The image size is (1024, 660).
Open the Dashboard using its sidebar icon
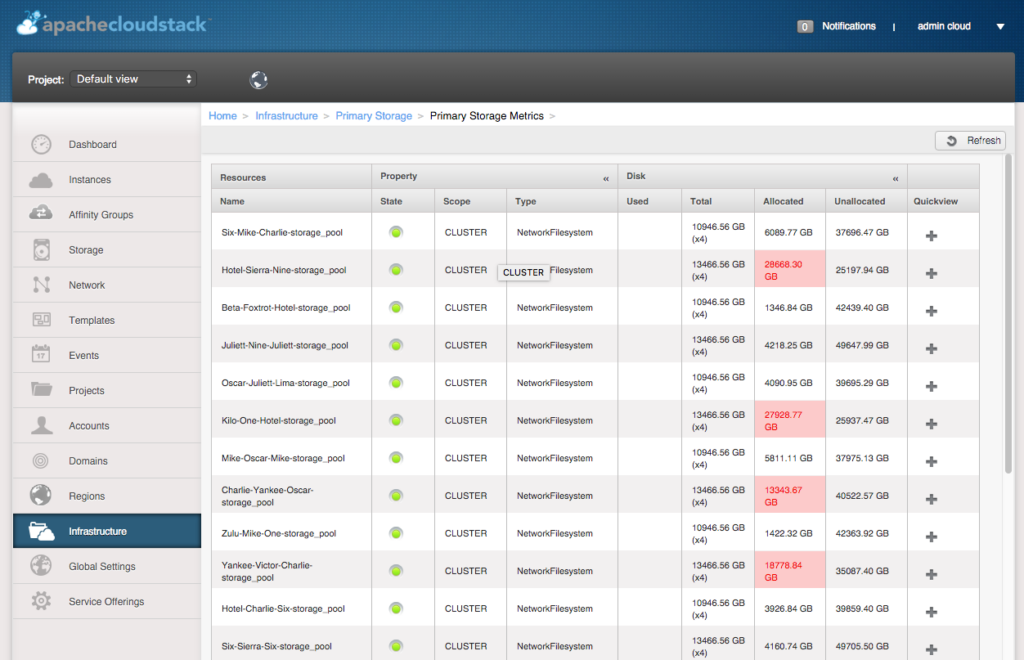point(40,144)
